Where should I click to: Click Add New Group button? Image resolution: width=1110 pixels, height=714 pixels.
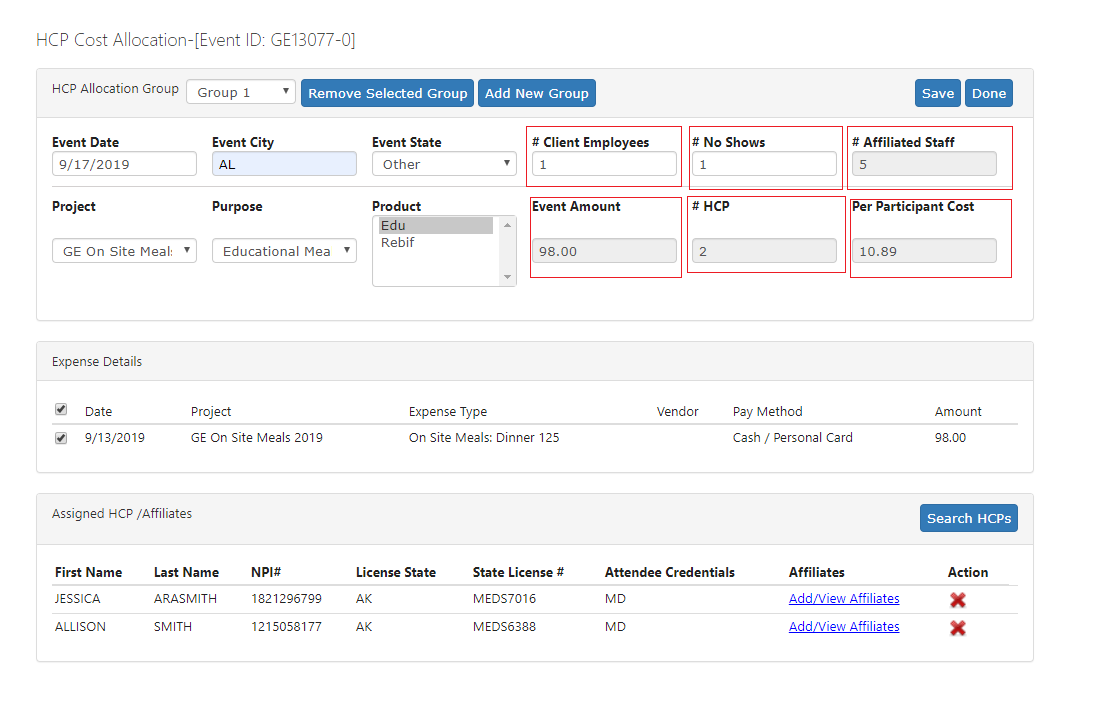(x=537, y=93)
